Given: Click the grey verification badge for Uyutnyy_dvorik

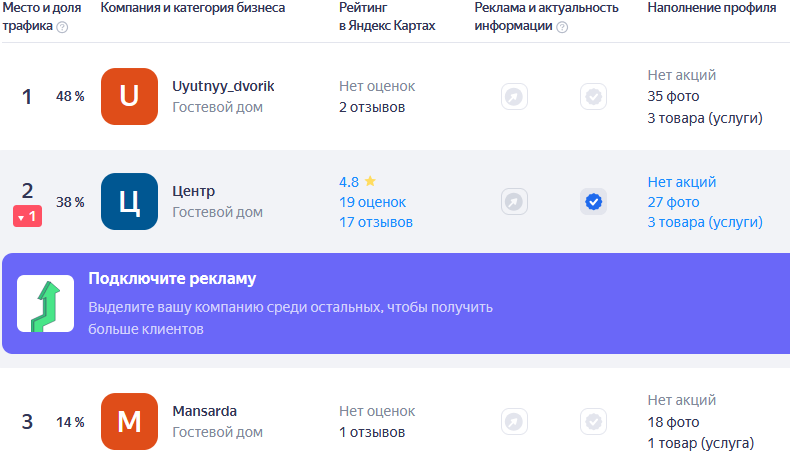Looking at the screenshot, I should [x=594, y=96].
